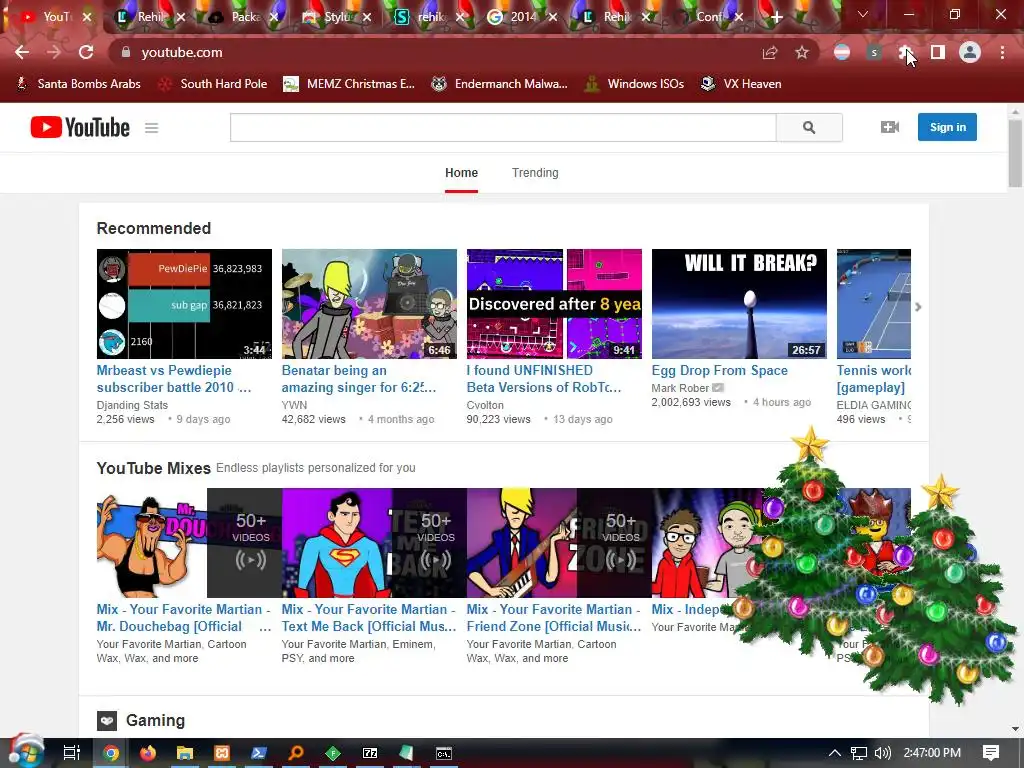Viewport: 1024px width, 768px height.
Task: Click the Sign in button
Action: tap(947, 127)
